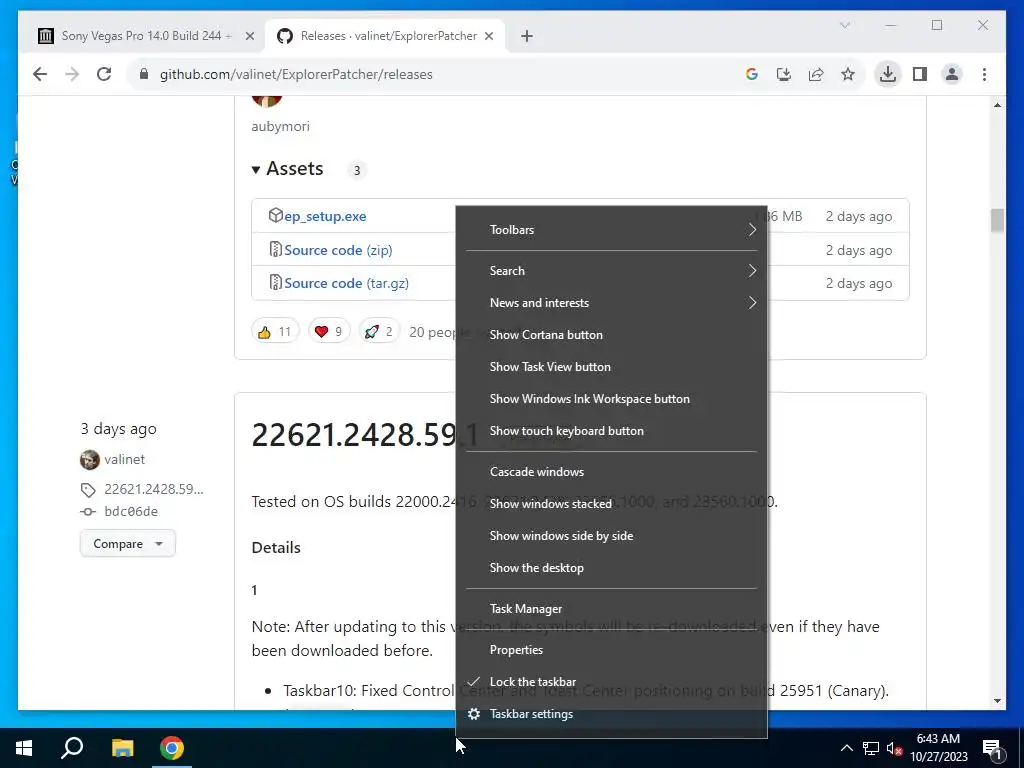Click the install app icon in address bar
Viewport: 1024px width, 768px height.
coord(784,74)
